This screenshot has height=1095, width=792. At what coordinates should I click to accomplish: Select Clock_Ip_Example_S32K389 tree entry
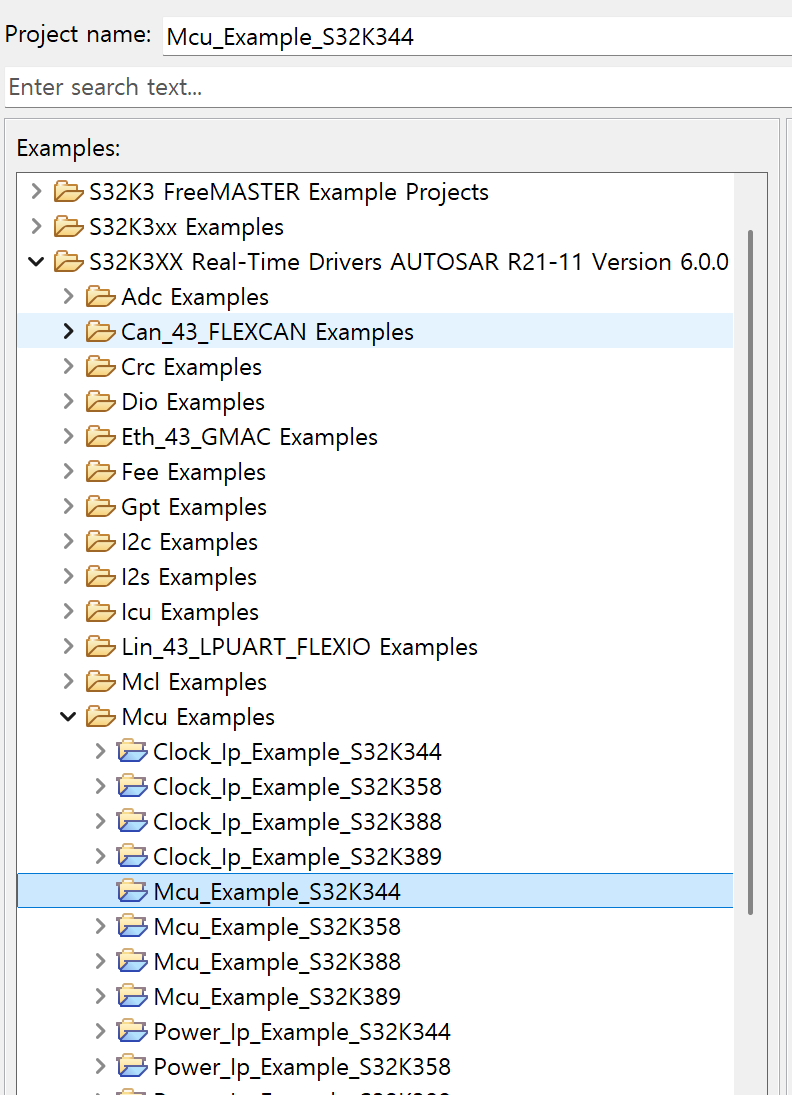(x=298, y=857)
